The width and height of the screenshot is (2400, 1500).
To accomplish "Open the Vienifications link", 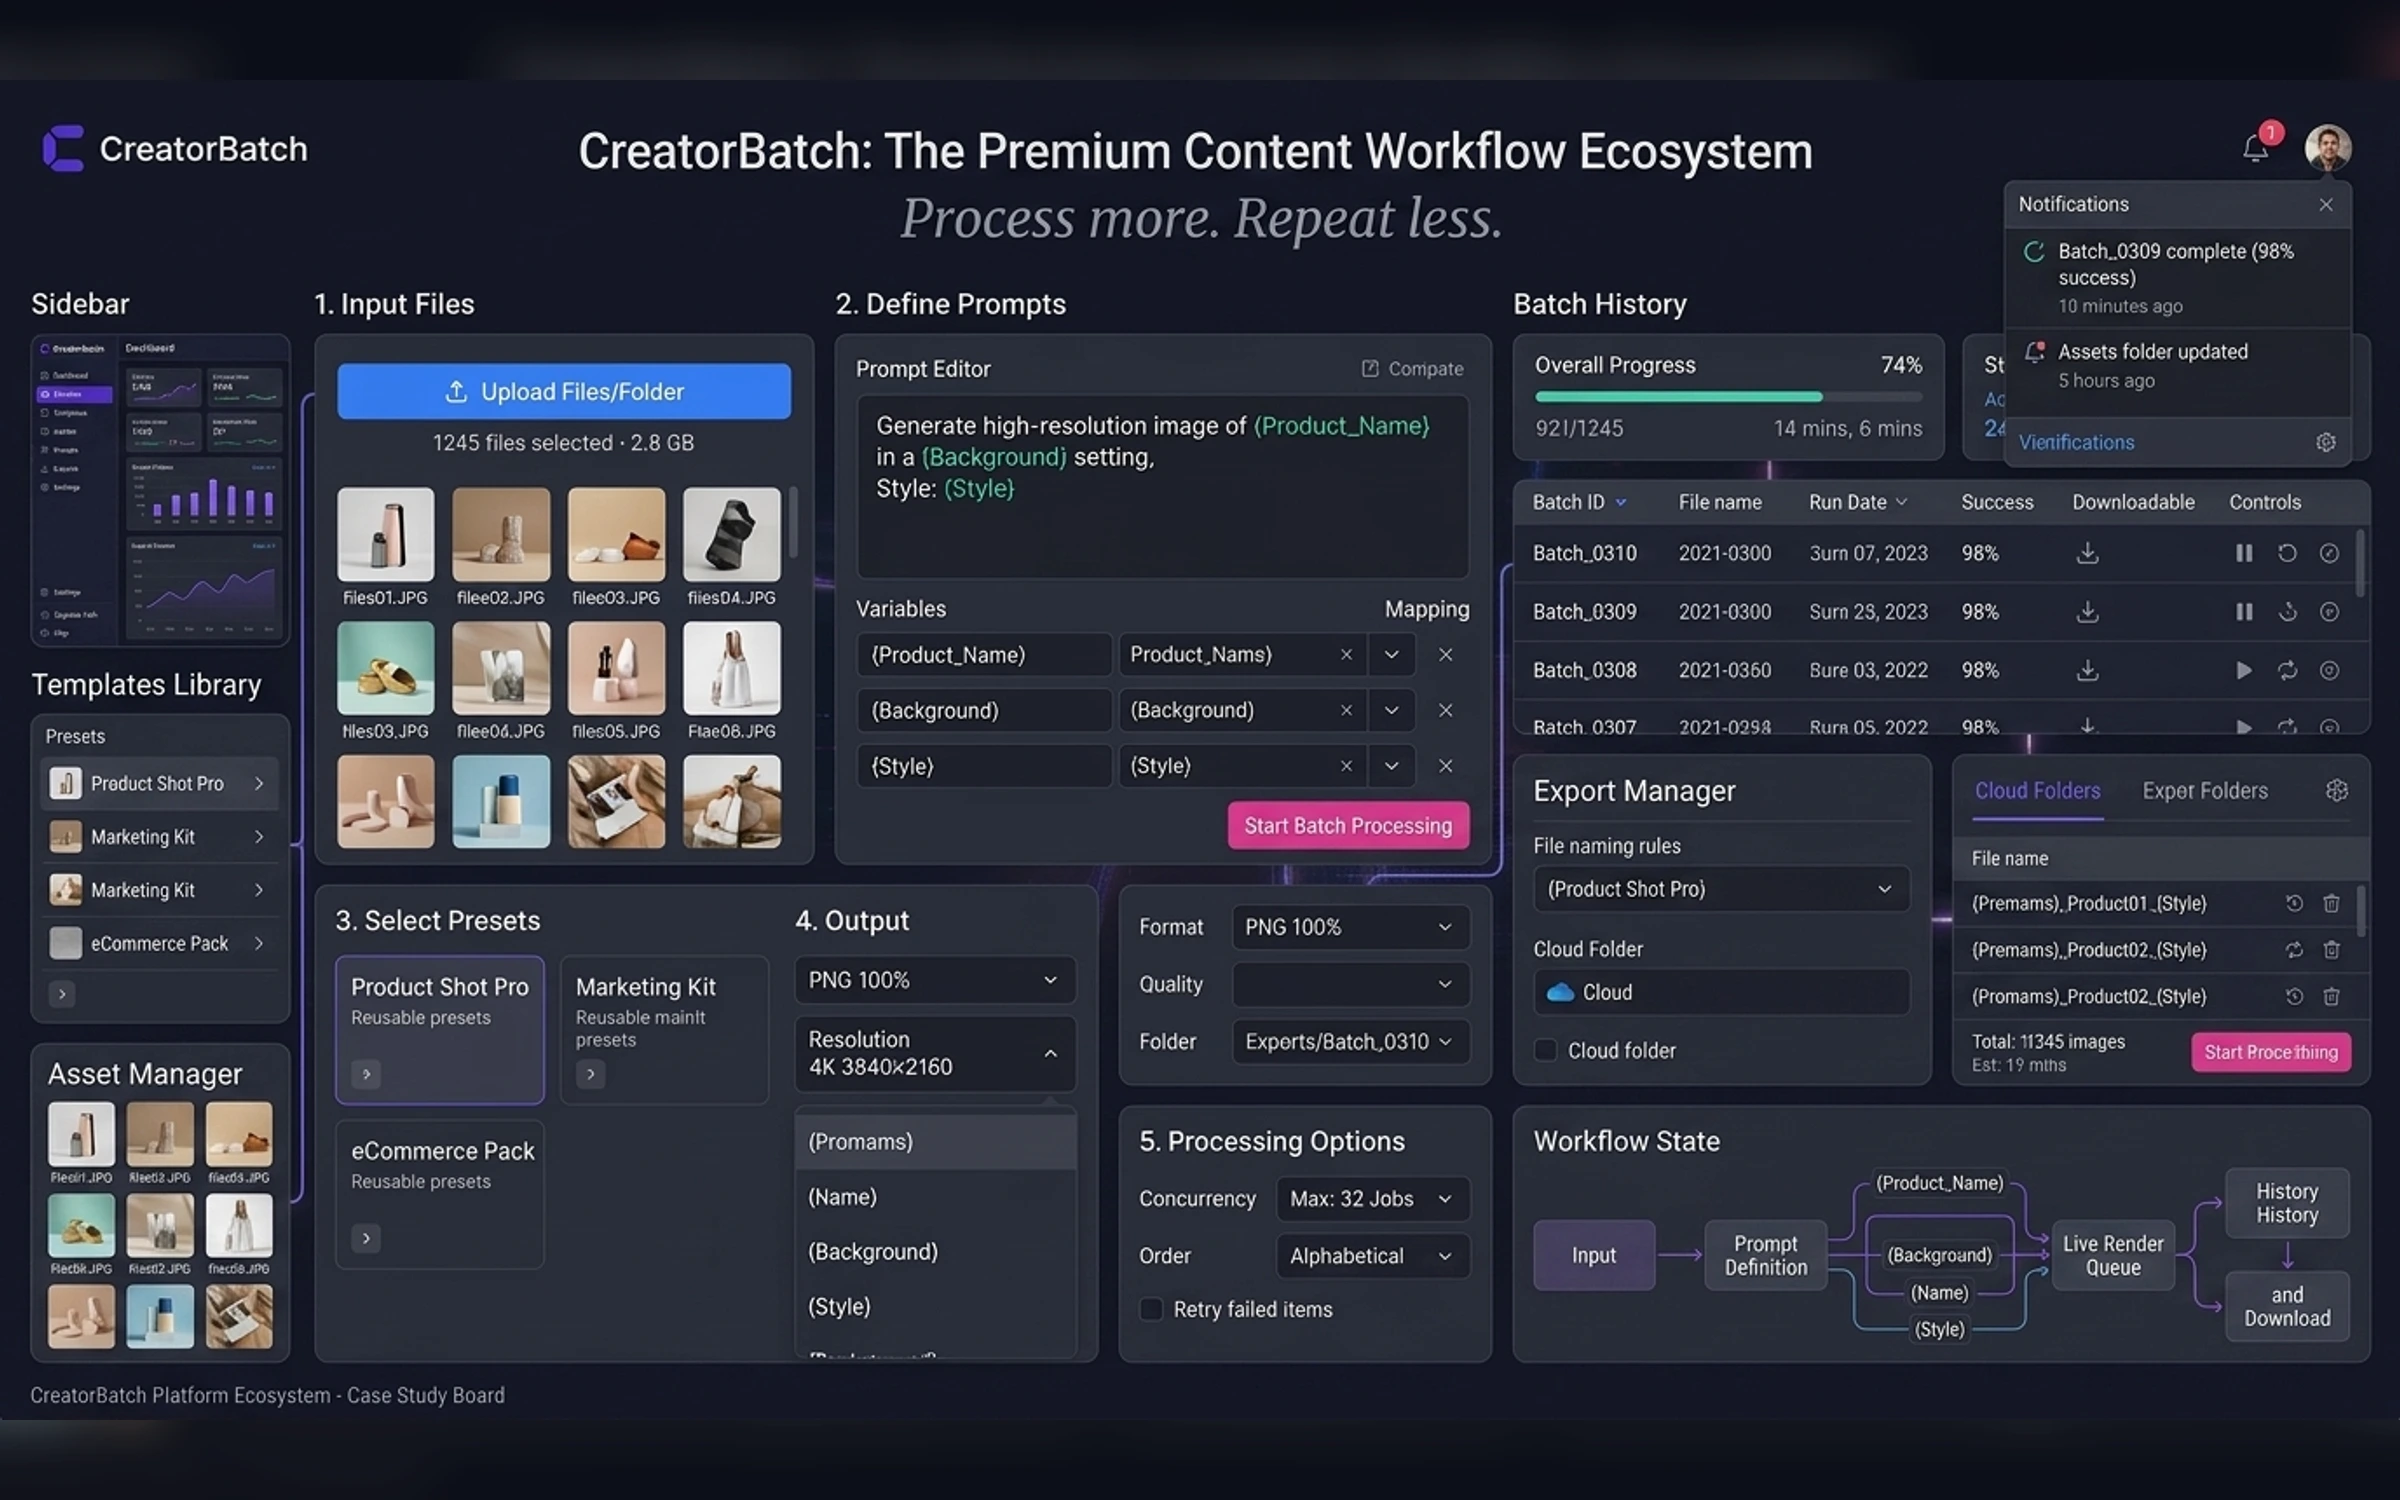I will [2076, 442].
